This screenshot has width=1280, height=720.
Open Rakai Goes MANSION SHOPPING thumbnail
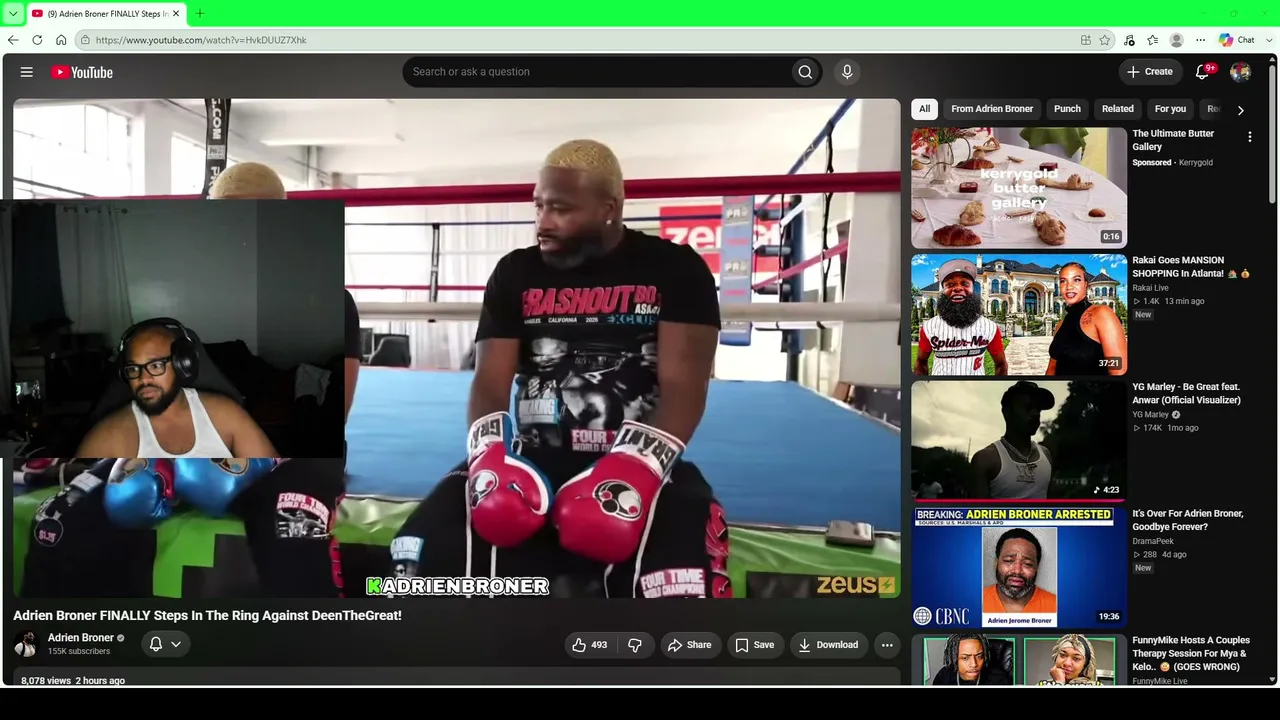pyautogui.click(x=1019, y=314)
